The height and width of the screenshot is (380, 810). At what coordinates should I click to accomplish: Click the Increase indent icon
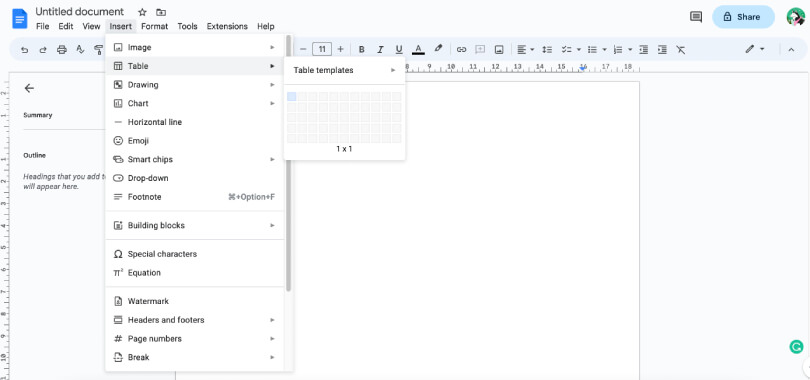pyautogui.click(x=662, y=50)
